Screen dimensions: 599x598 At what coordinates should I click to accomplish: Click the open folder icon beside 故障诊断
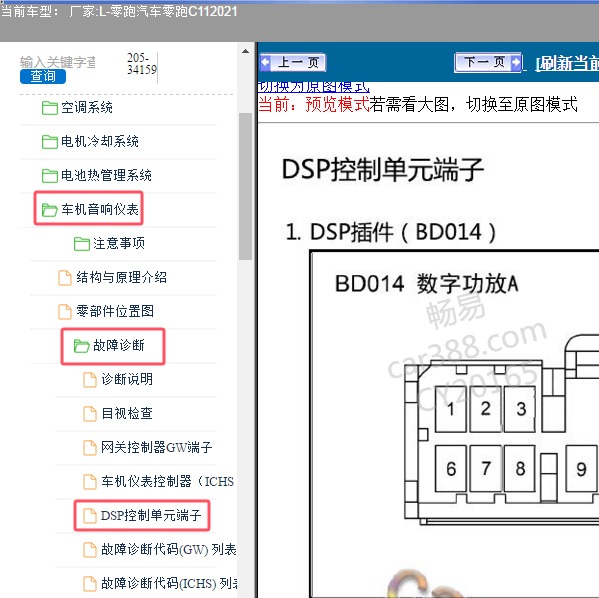(x=82, y=346)
